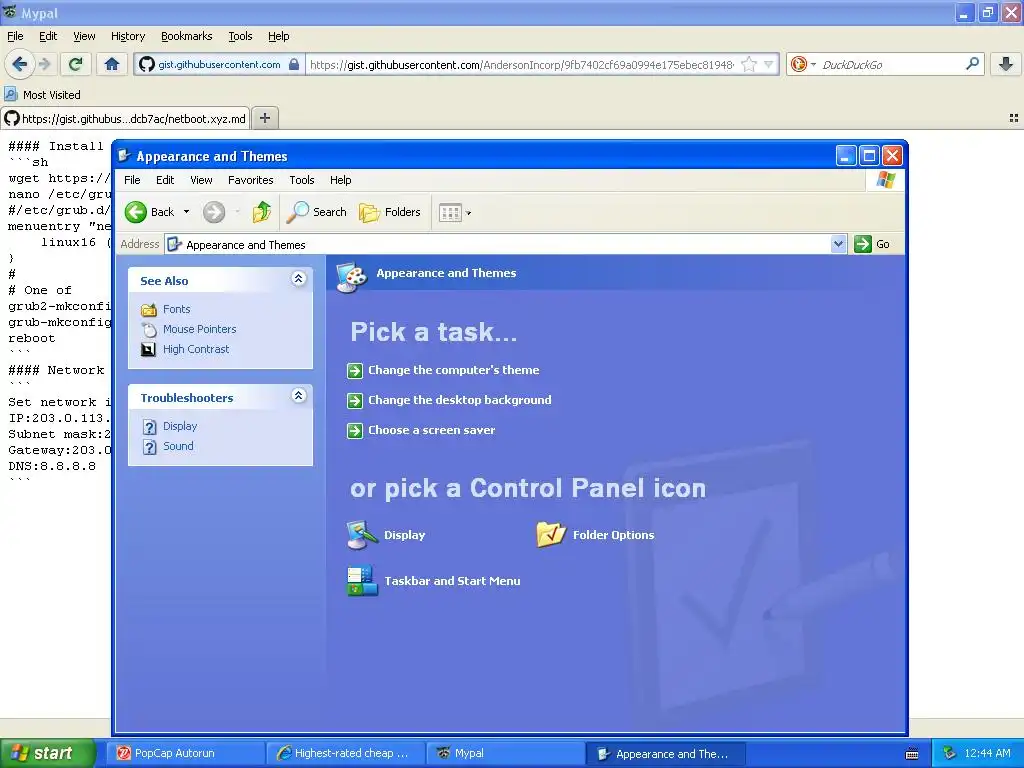The height and width of the screenshot is (768, 1024).
Task: Click the High Contrast icon
Action: [x=149, y=349]
